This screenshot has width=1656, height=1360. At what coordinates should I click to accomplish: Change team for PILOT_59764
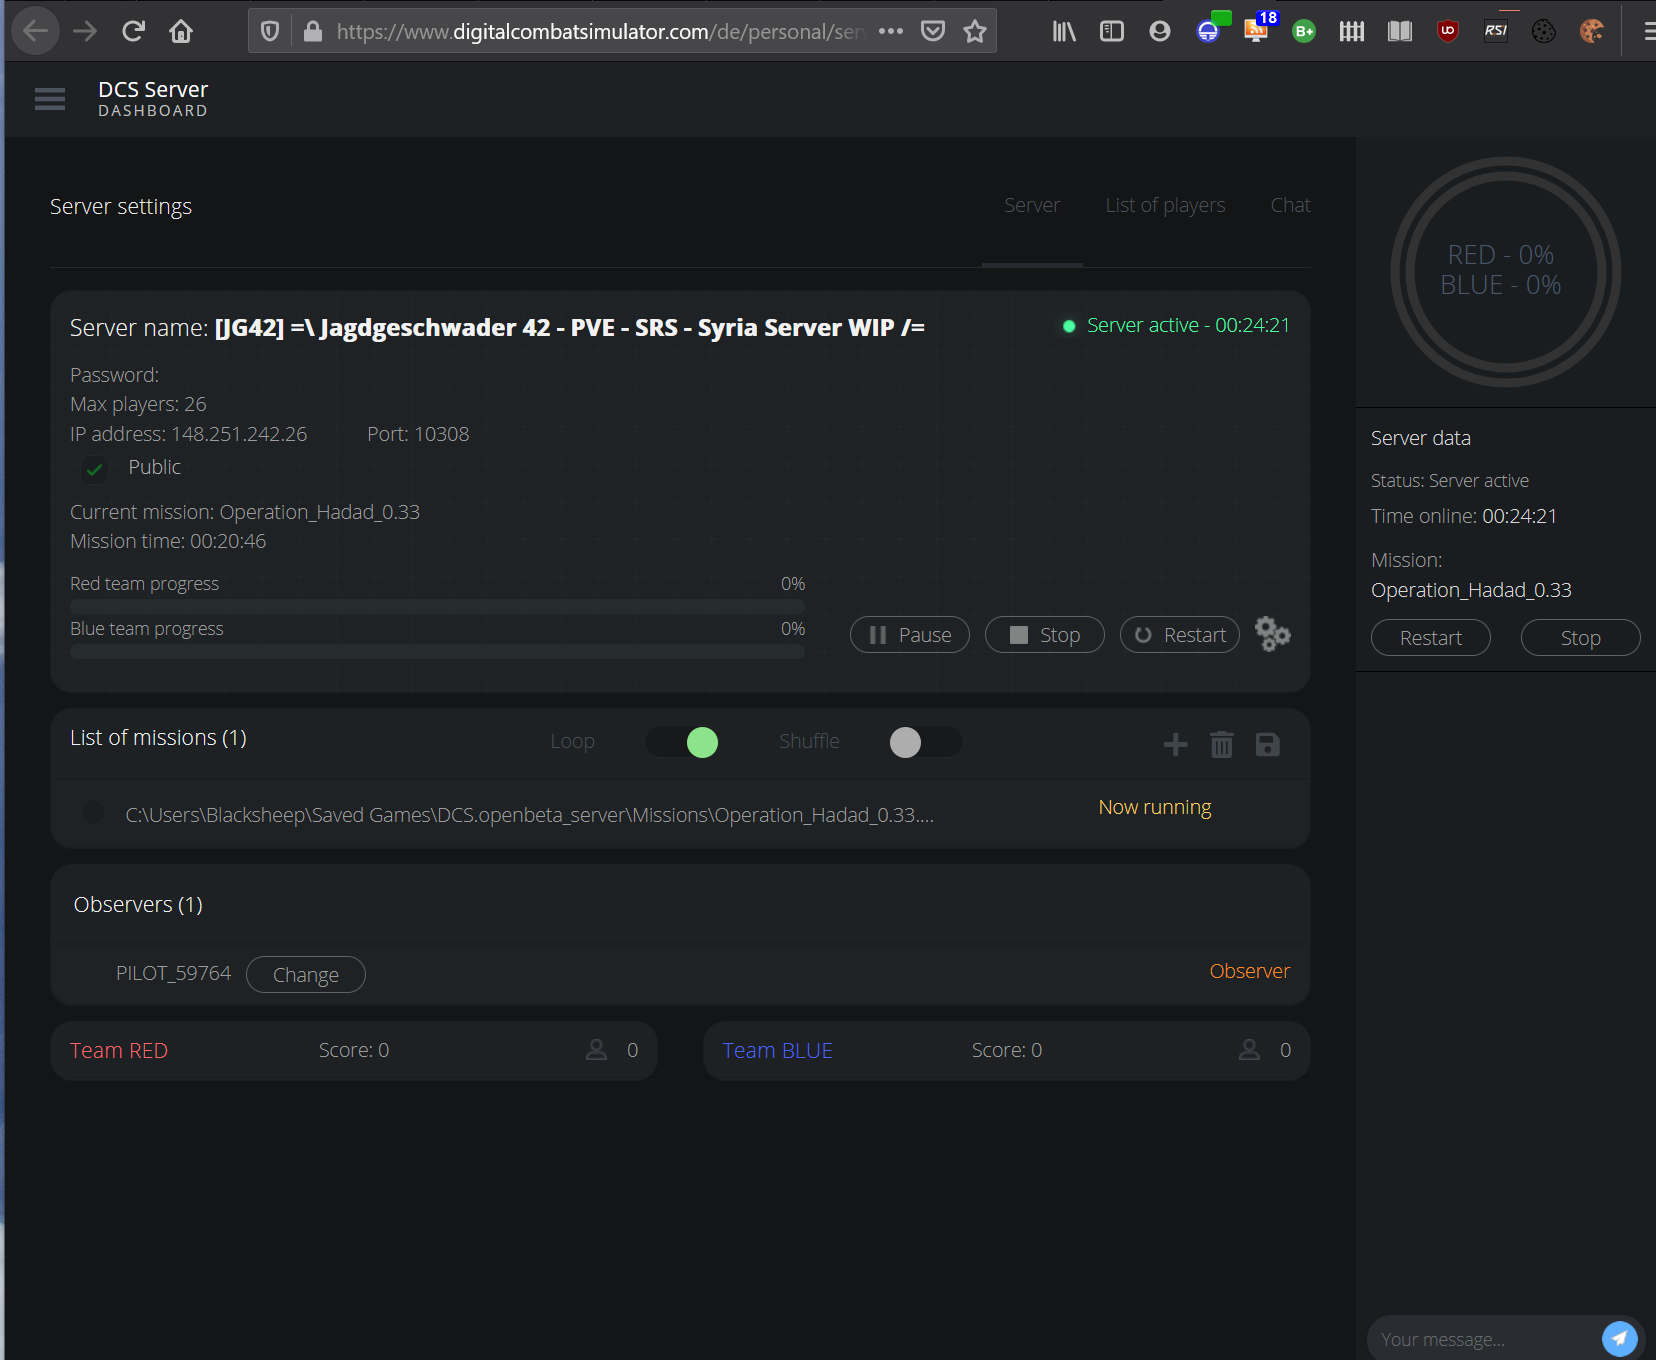tap(306, 975)
